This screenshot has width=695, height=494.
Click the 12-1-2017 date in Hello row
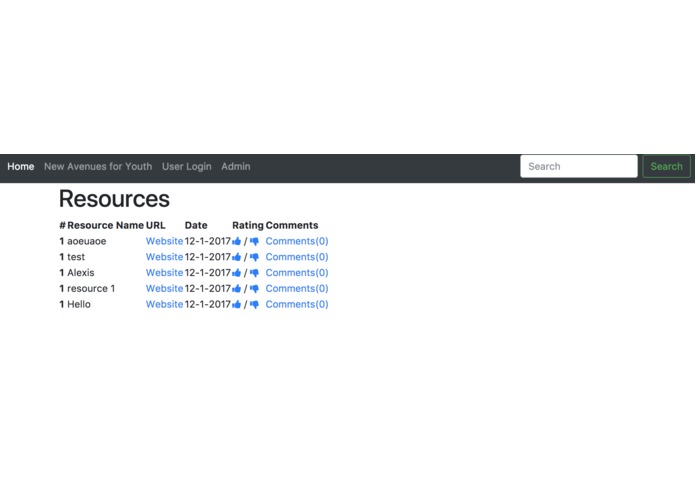[207, 304]
